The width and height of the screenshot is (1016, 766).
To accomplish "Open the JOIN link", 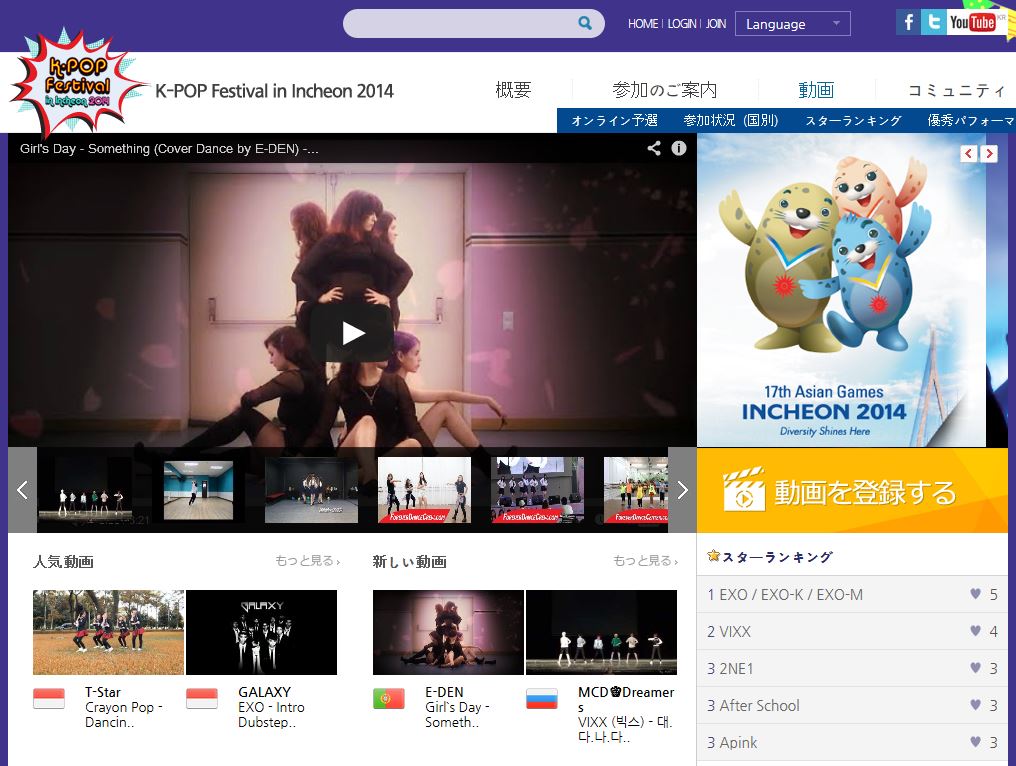I will (716, 24).
